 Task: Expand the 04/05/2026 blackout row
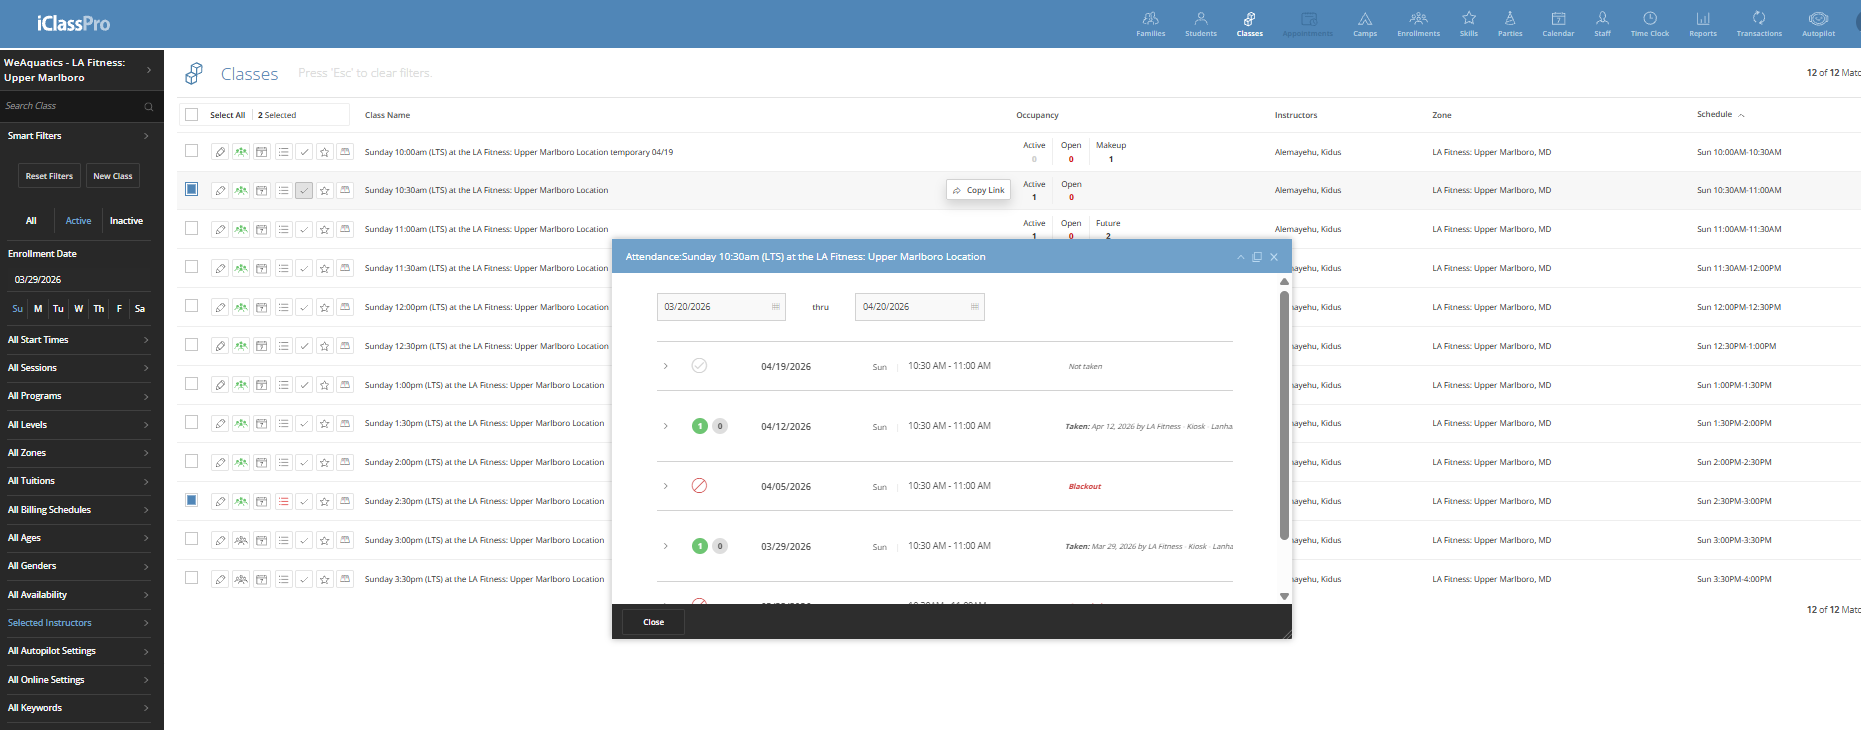[x=666, y=486]
